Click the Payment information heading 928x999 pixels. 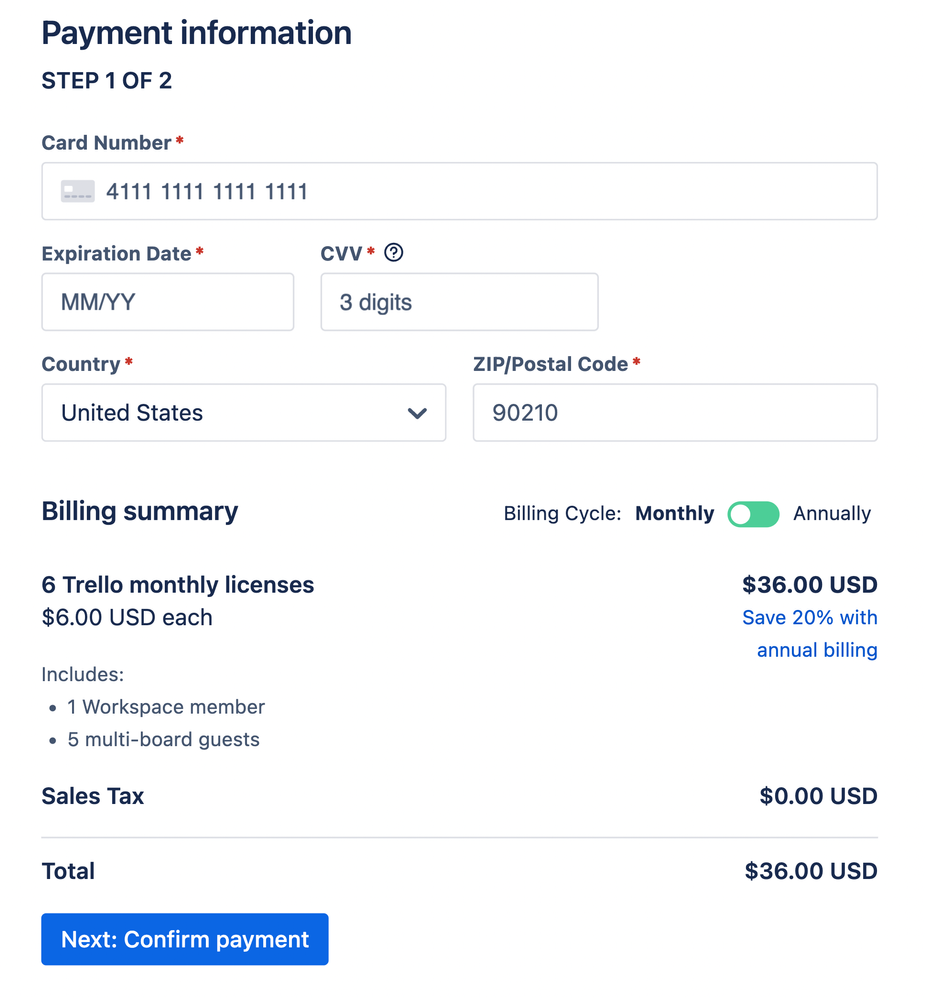[196, 33]
